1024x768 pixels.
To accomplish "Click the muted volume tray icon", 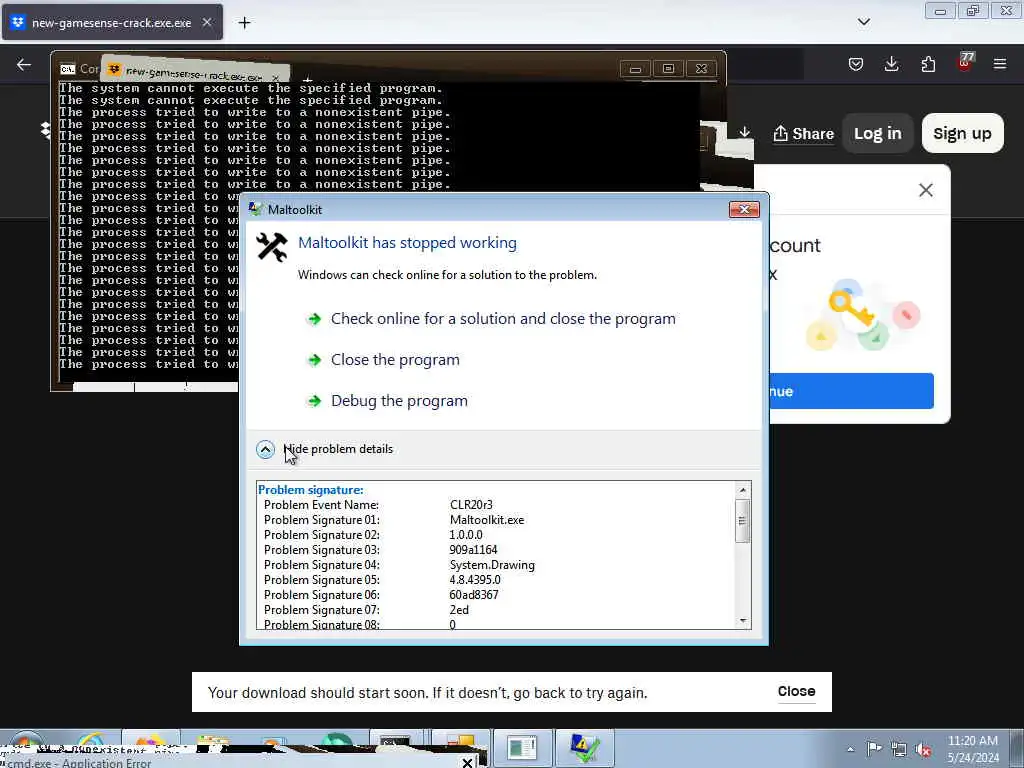I will coord(923,750).
